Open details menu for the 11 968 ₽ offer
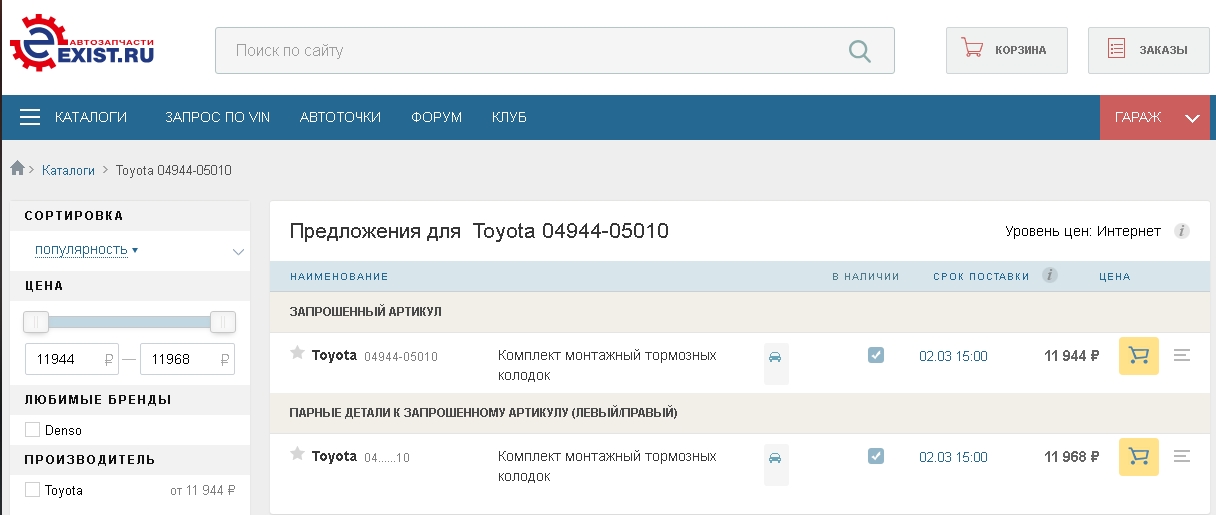Screen dimensions: 1216x515 1182,456
